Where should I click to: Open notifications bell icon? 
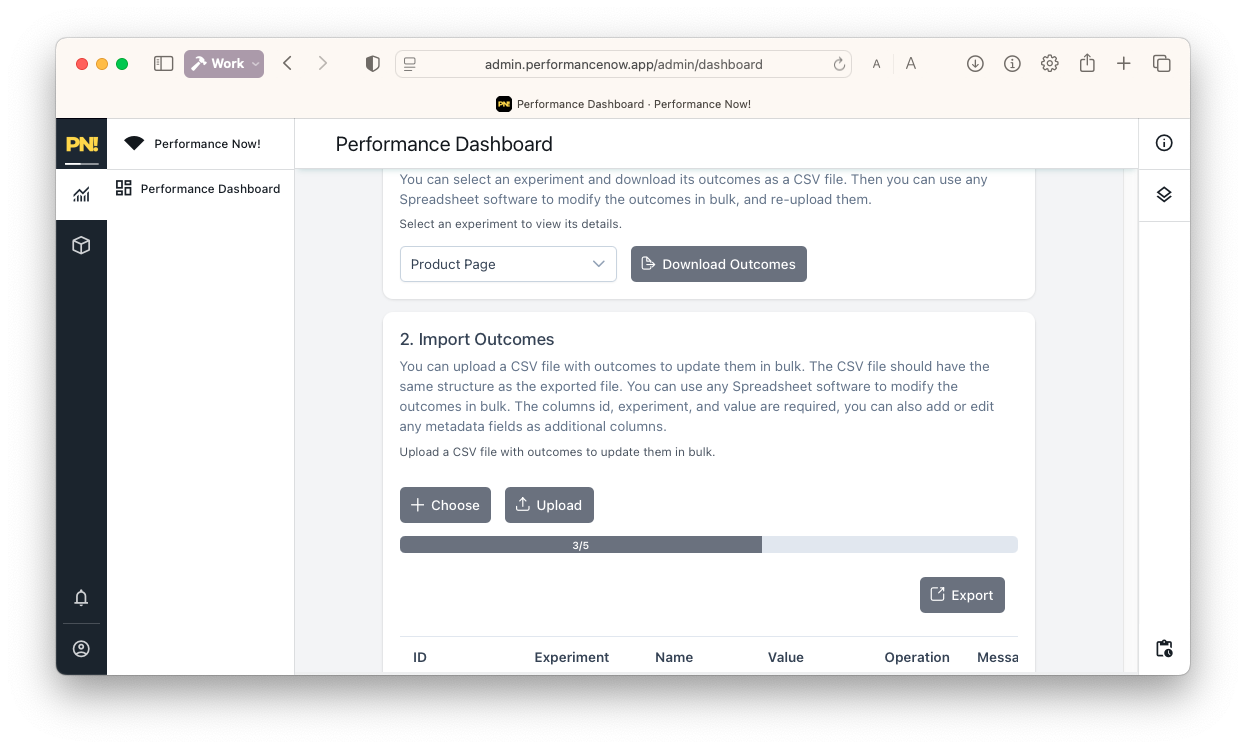82,598
